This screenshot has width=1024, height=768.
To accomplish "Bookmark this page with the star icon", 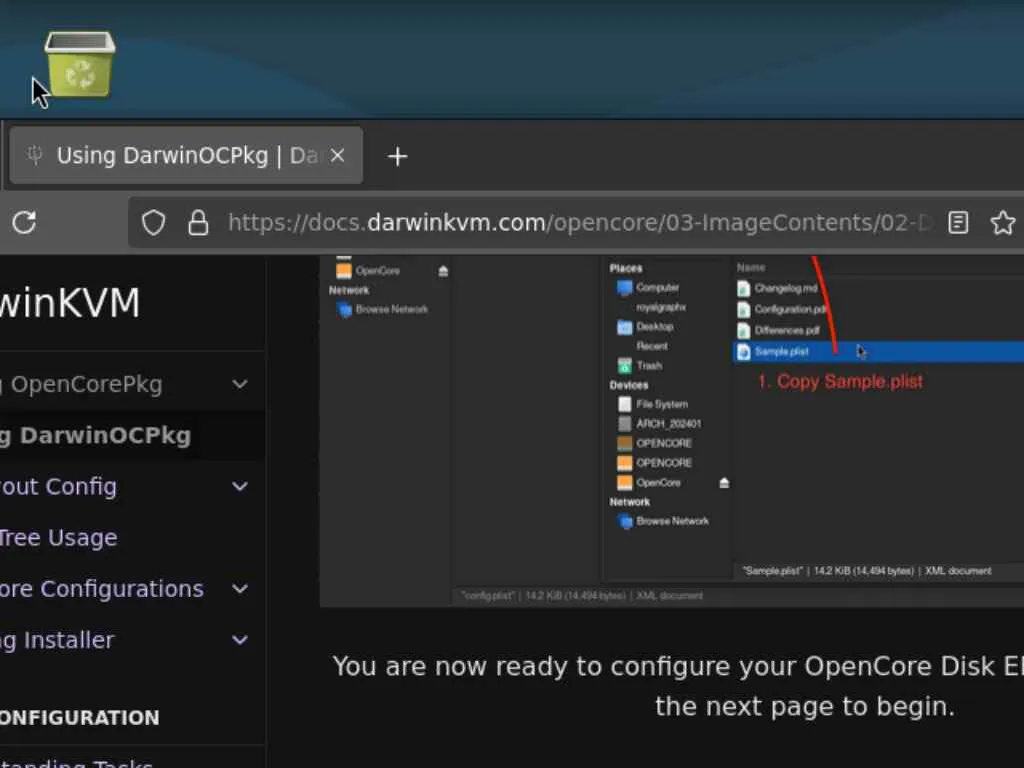I will [1002, 223].
